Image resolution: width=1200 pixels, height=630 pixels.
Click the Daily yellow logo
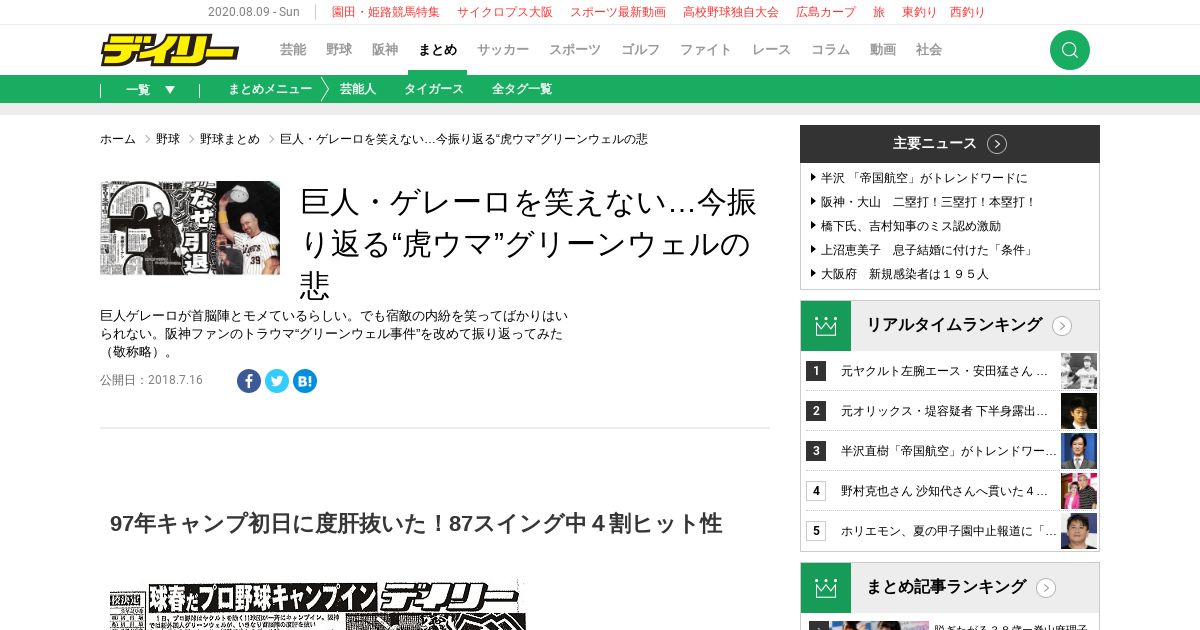tap(169, 50)
